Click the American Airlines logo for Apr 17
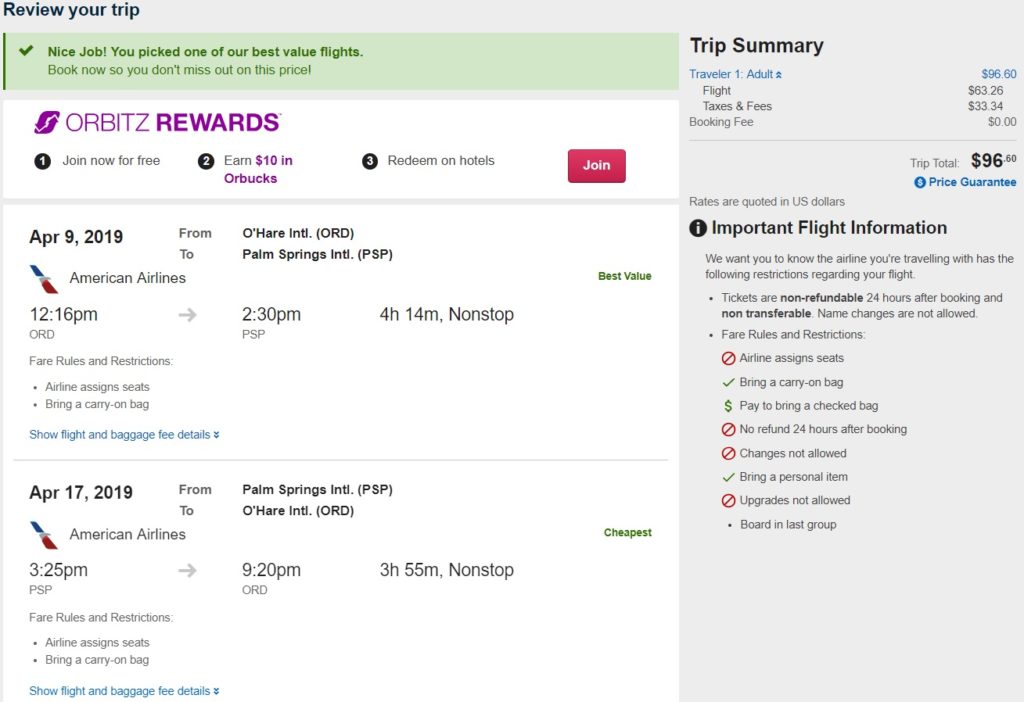The height and width of the screenshot is (702, 1024). 44,535
